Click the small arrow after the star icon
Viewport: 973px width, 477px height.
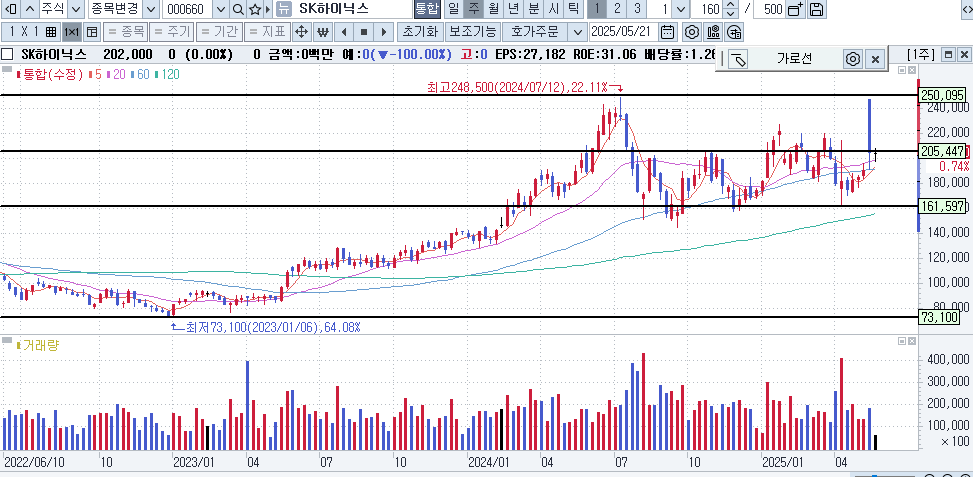click(x=267, y=9)
